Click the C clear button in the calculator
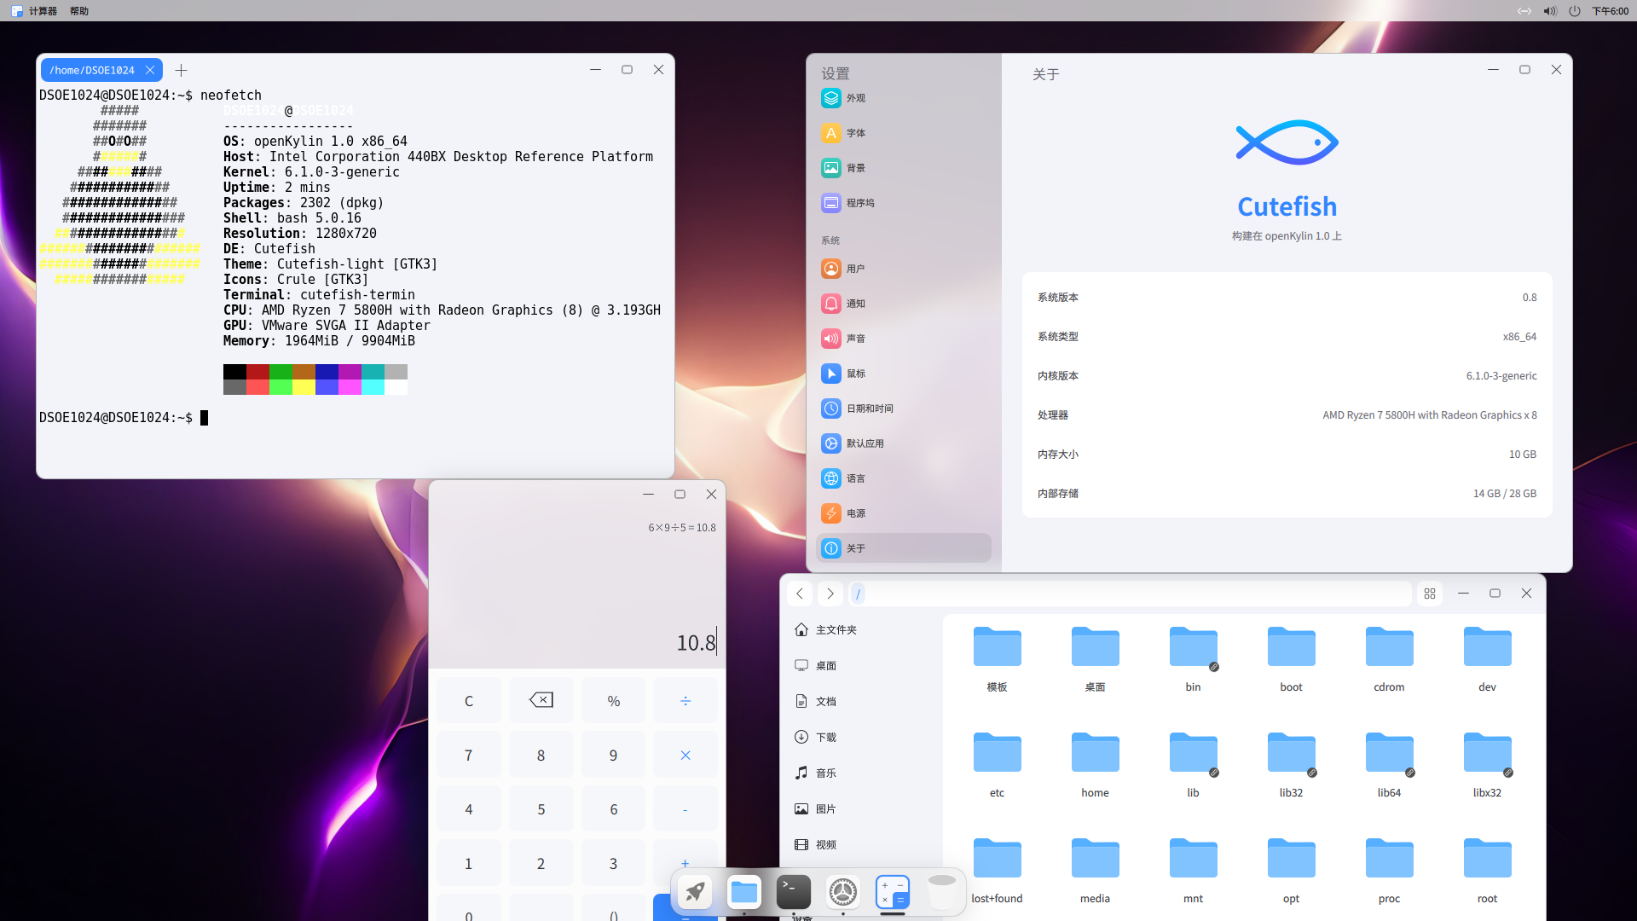This screenshot has height=921, width=1637. (469, 700)
